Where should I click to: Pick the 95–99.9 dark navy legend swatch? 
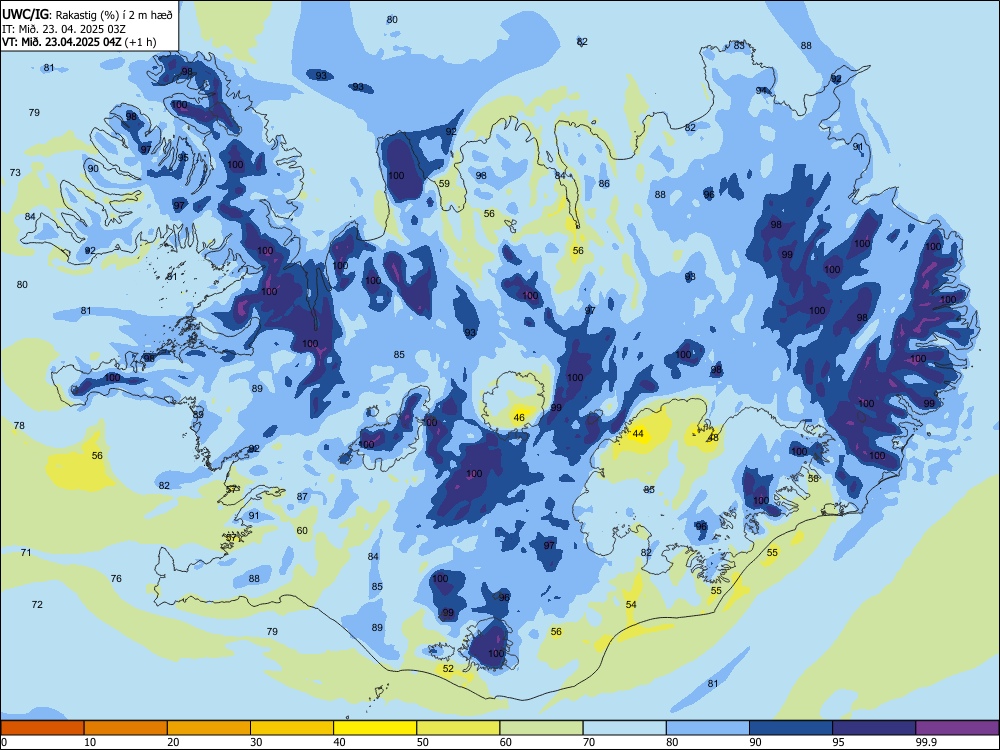click(874, 728)
